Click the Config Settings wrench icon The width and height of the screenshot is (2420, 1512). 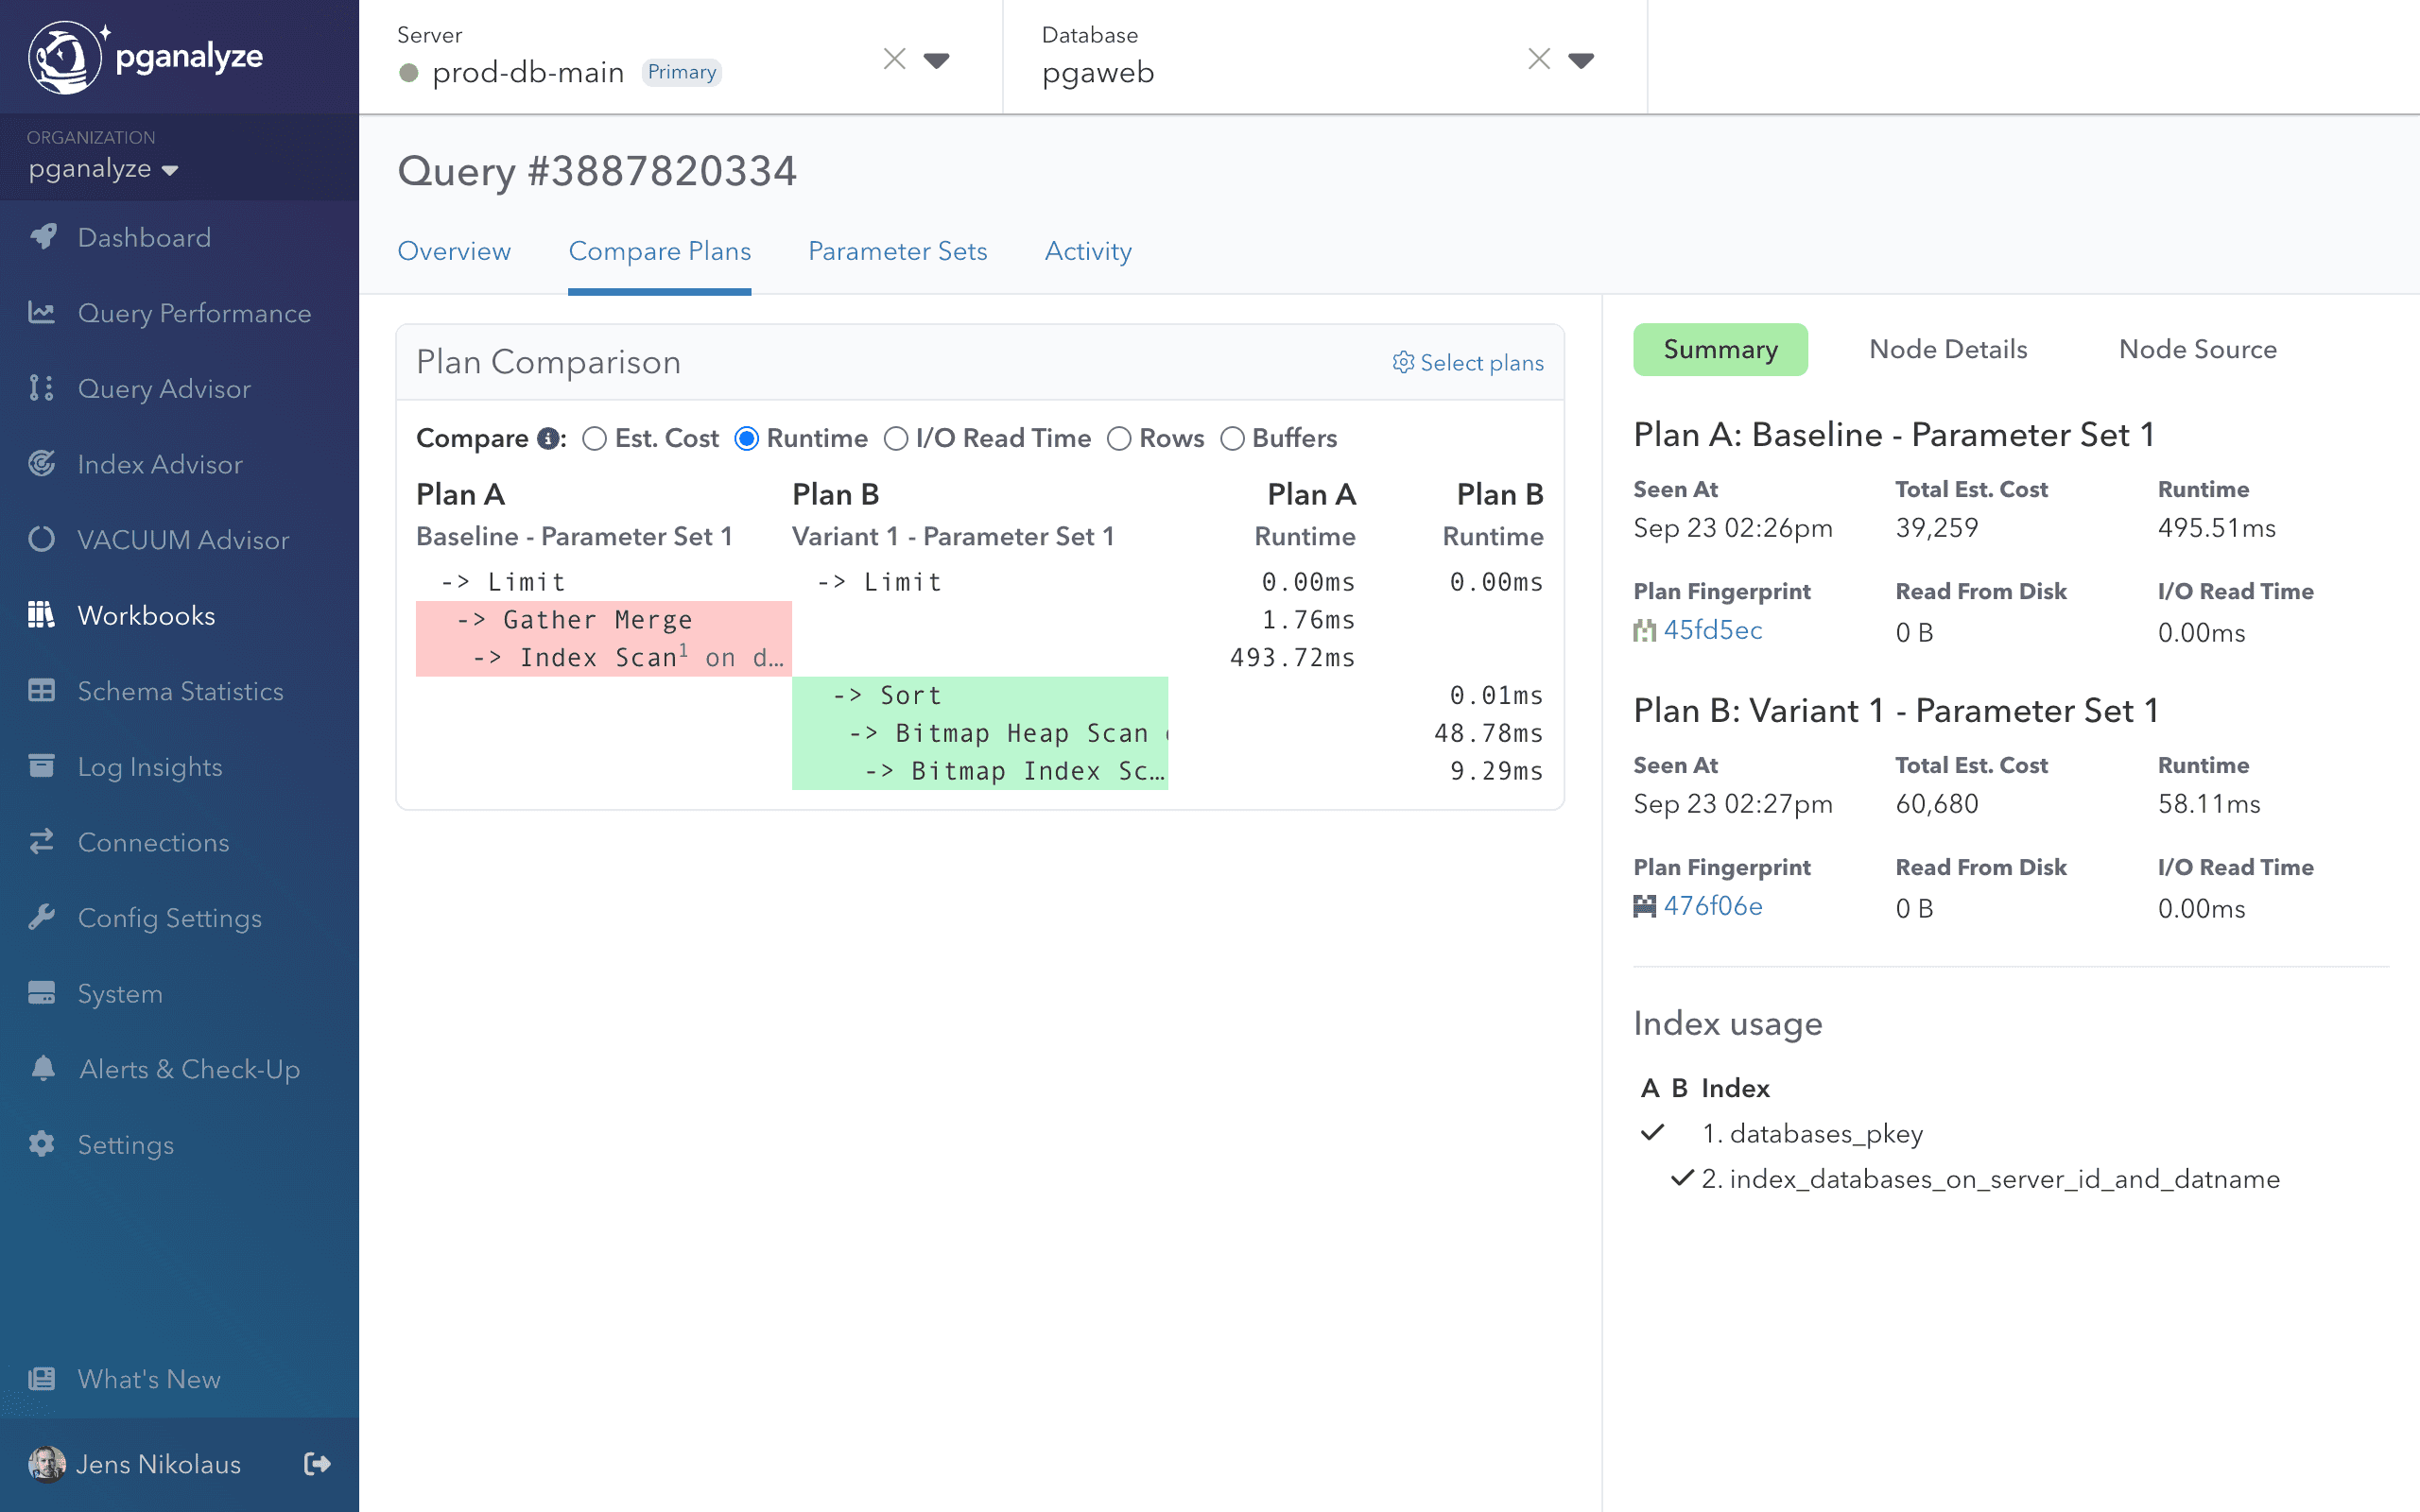[x=42, y=918]
